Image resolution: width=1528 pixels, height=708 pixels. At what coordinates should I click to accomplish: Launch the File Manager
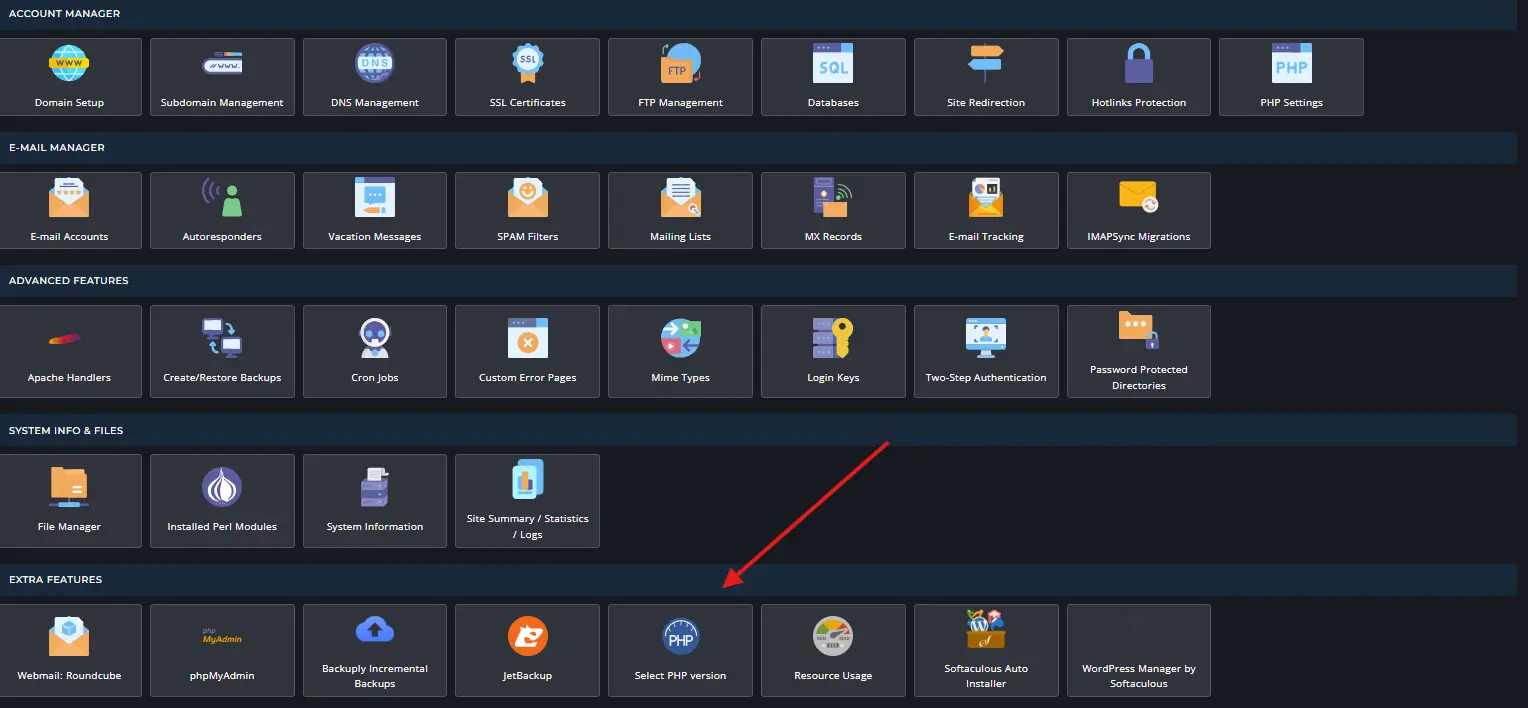[70, 501]
